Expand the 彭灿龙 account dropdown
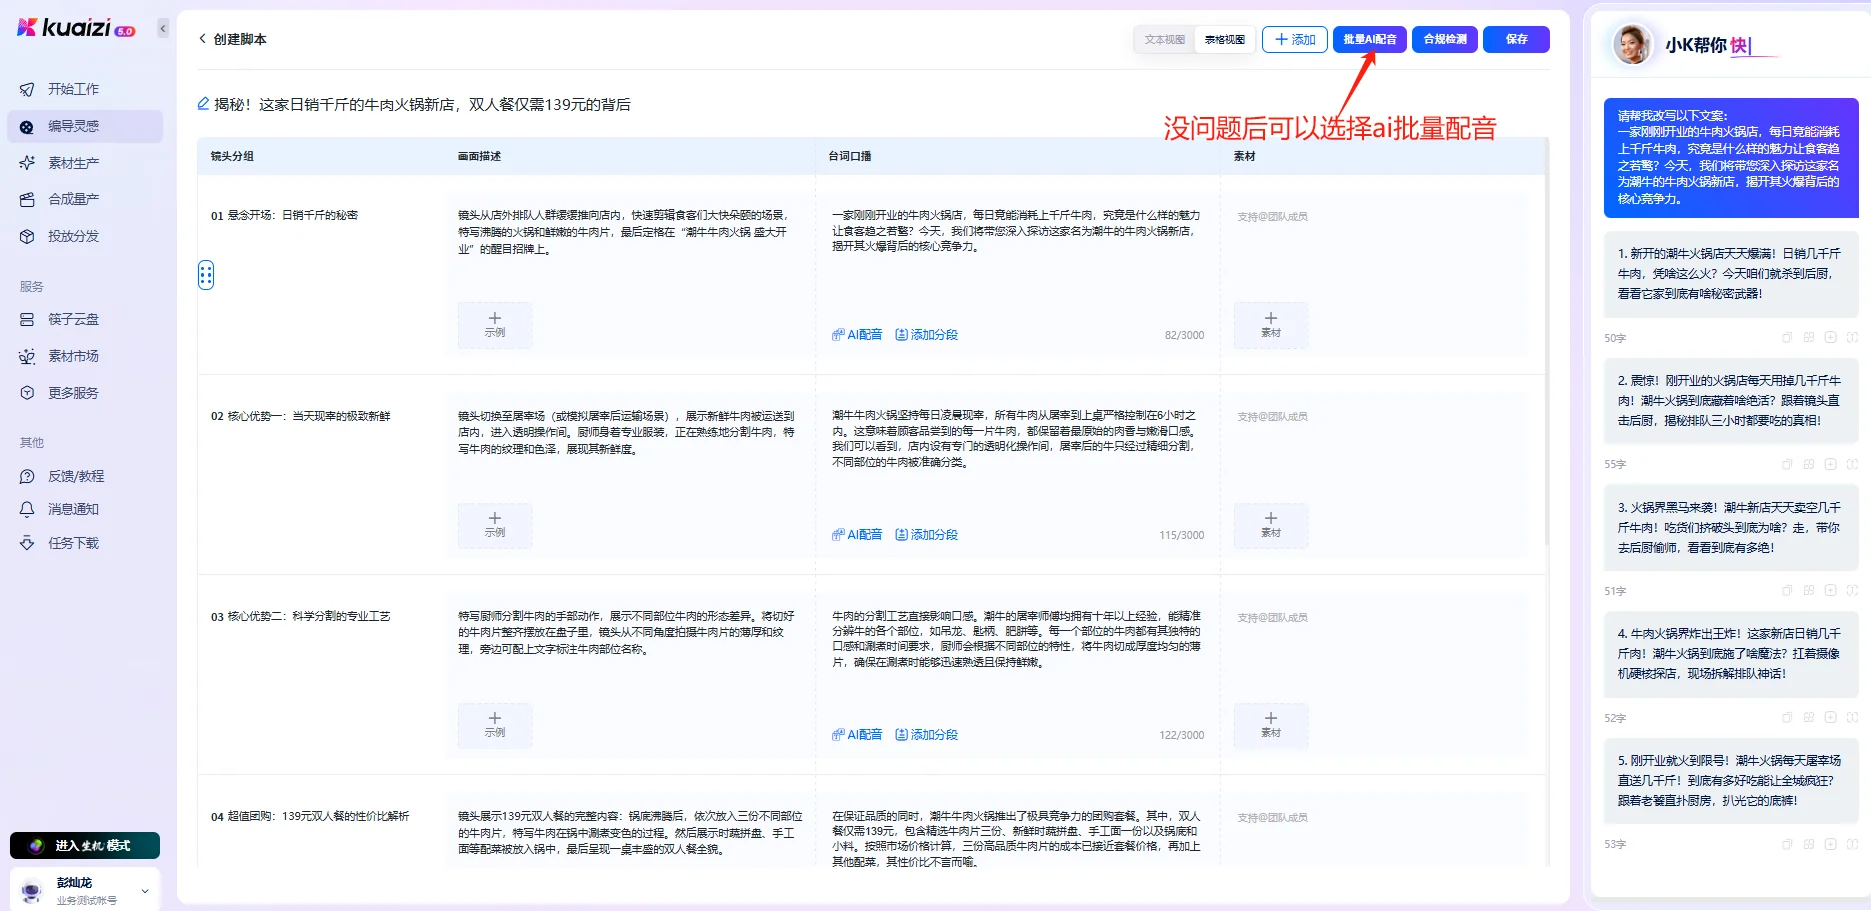The image size is (1871, 911). click(145, 890)
